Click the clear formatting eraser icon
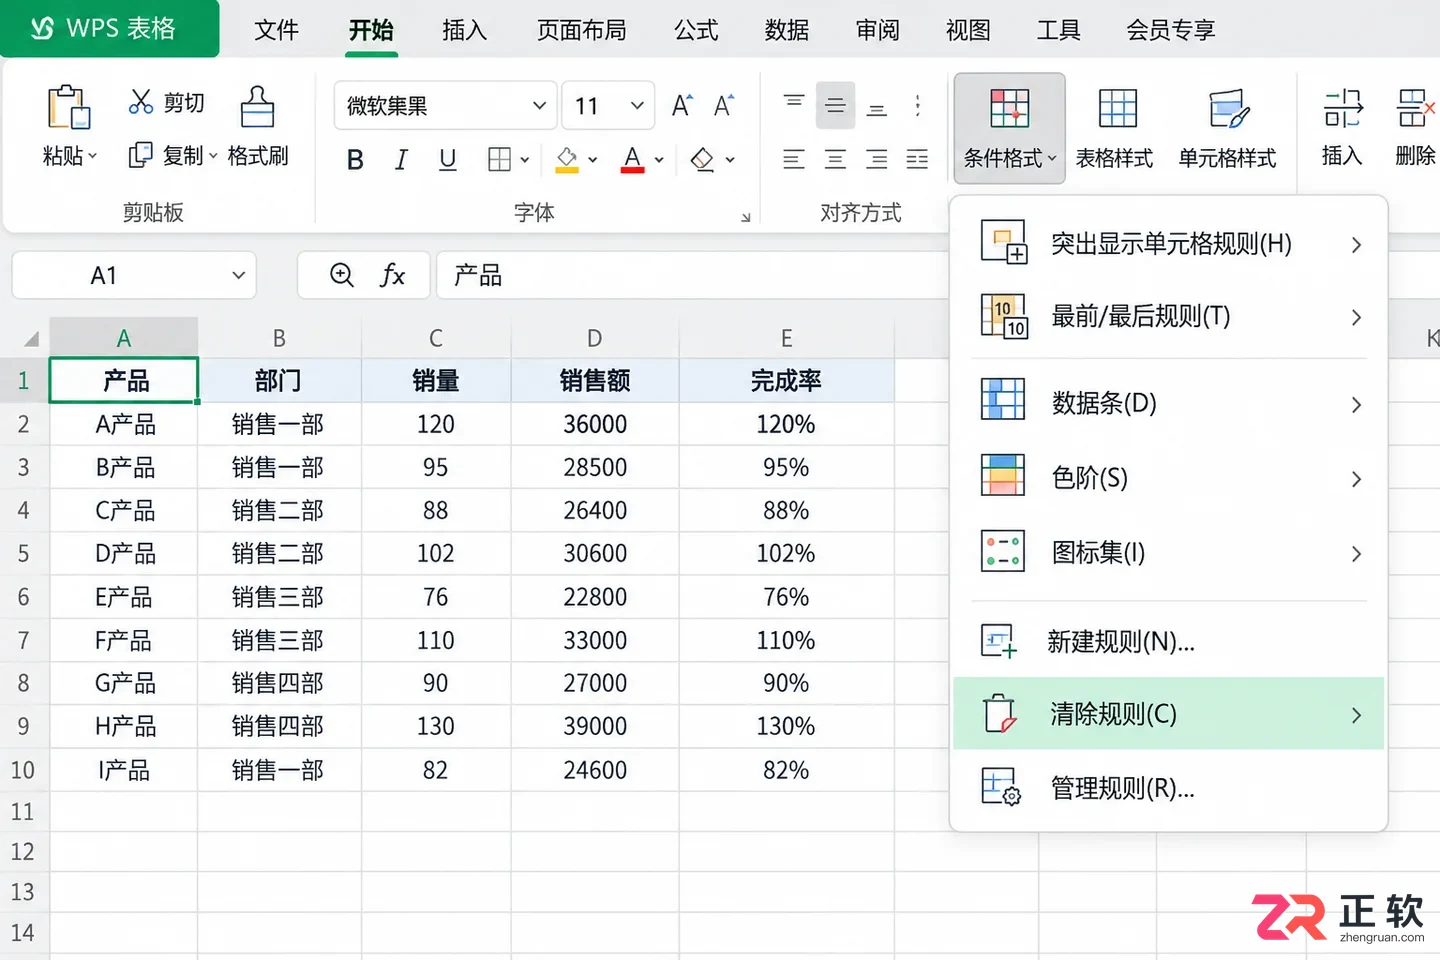This screenshot has width=1440, height=960. click(x=703, y=160)
